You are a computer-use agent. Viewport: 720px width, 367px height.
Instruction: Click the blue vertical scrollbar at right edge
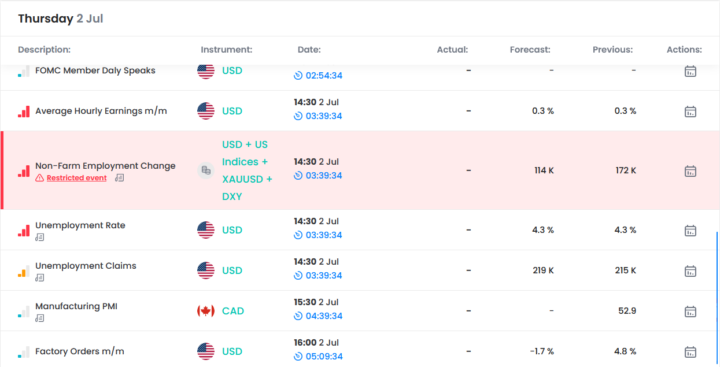717,299
